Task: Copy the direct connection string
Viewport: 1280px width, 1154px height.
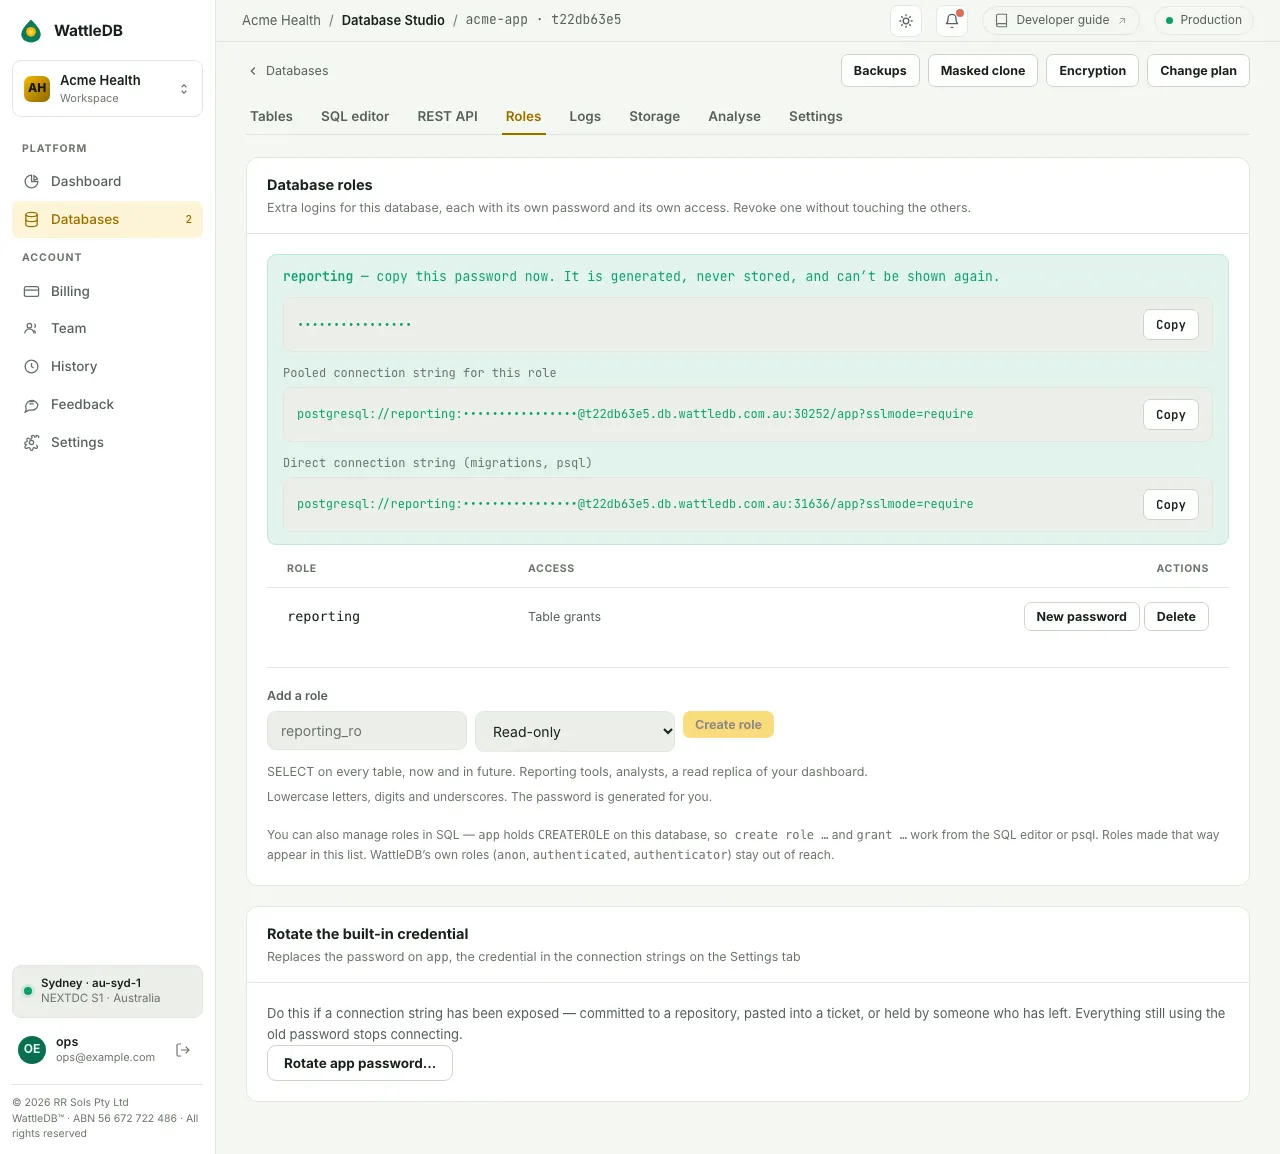Action: (1170, 505)
